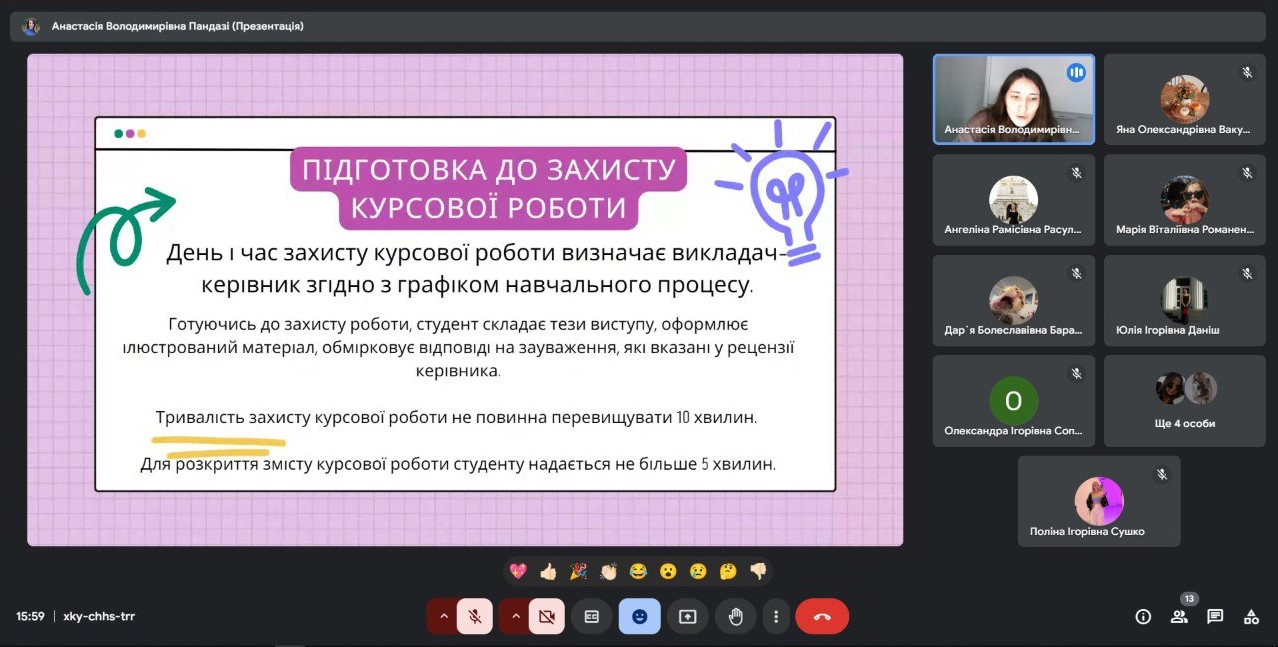Toggle closed captions on

pos(592,617)
